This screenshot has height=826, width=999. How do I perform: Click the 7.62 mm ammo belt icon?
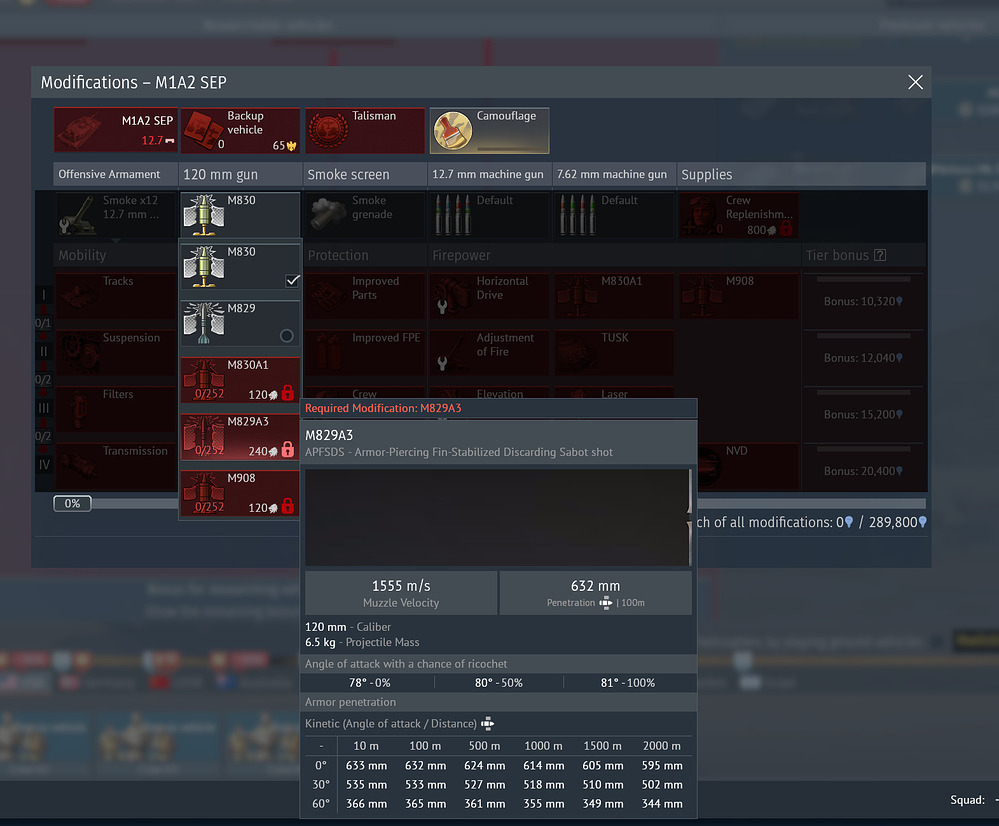[x=577, y=215]
